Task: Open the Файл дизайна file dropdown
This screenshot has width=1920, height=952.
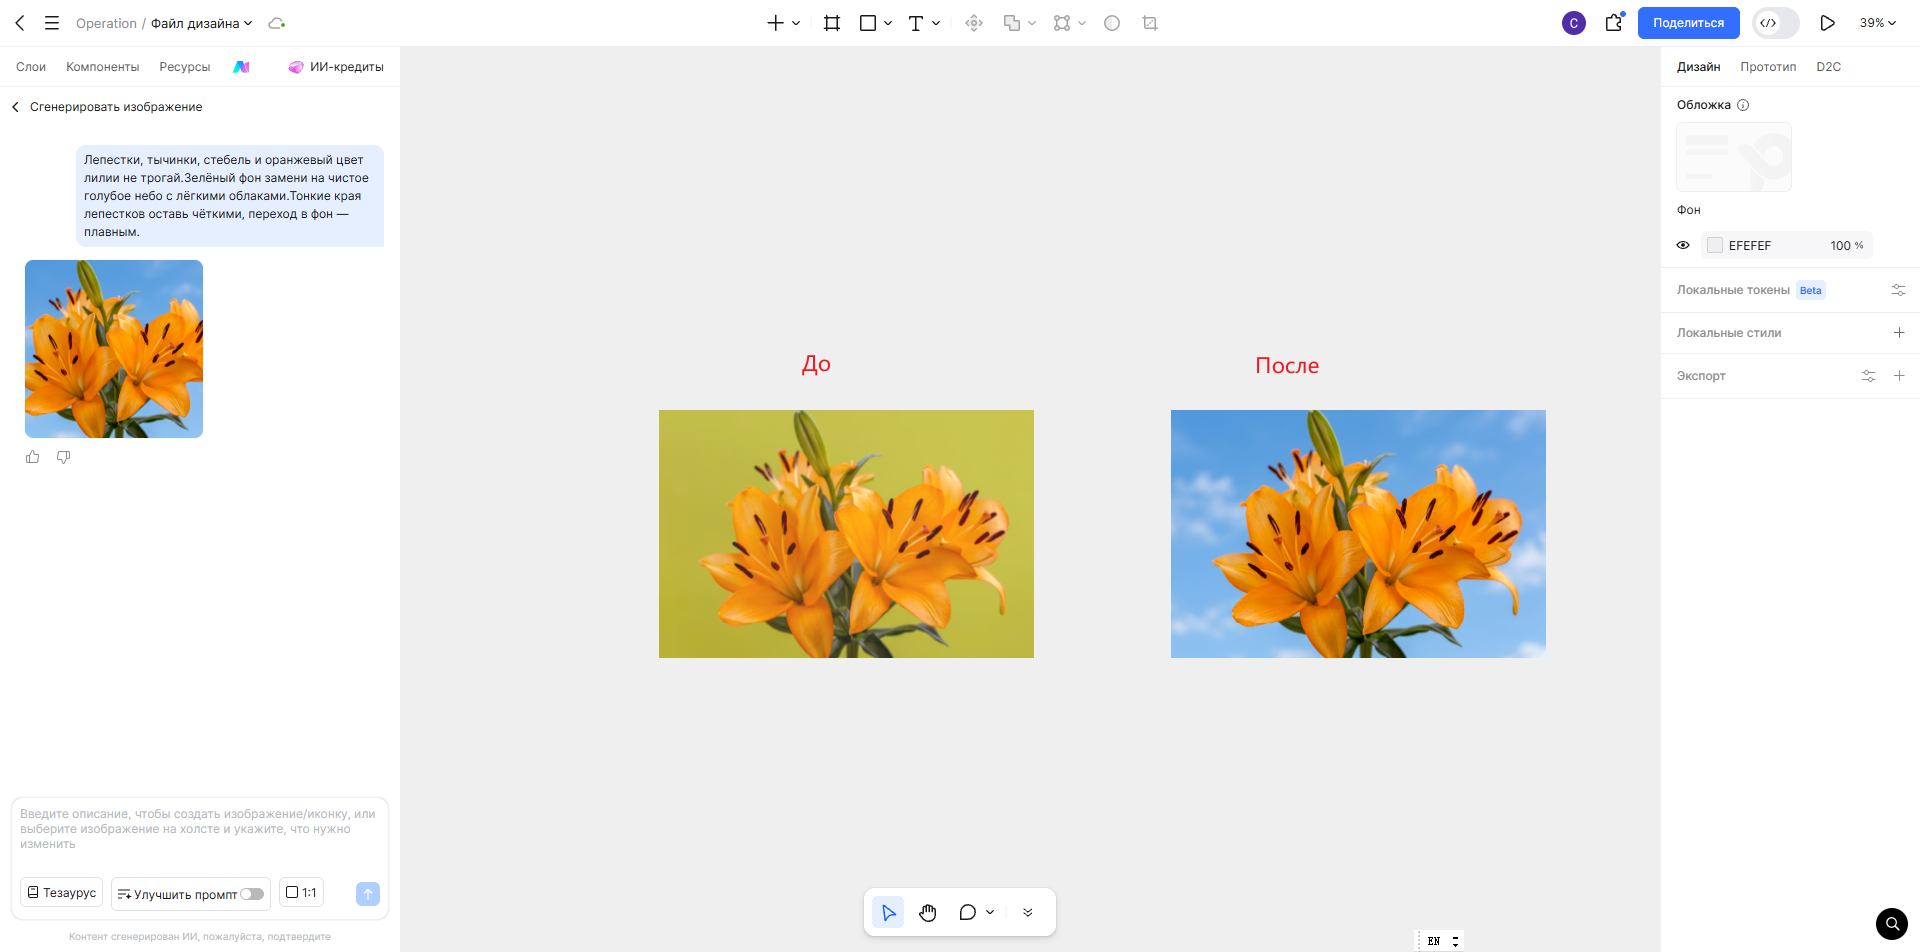Action: pos(202,23)
